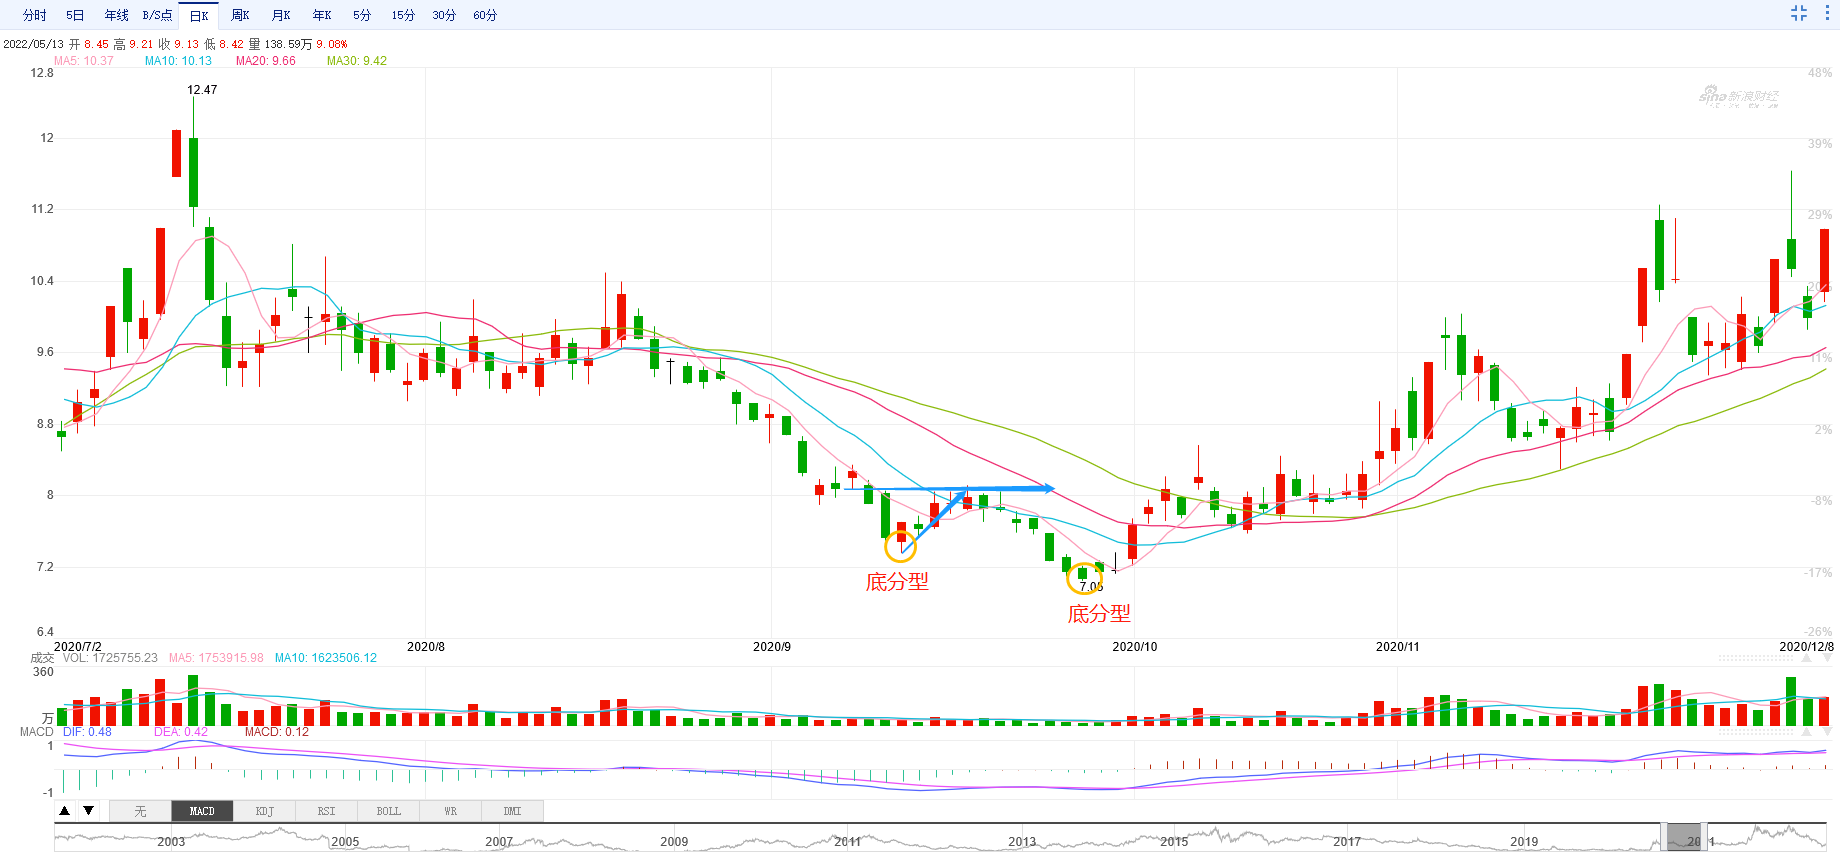
Task: Select the 60分 chart tab
Action: pyautogui.click(x=485, y=15)
